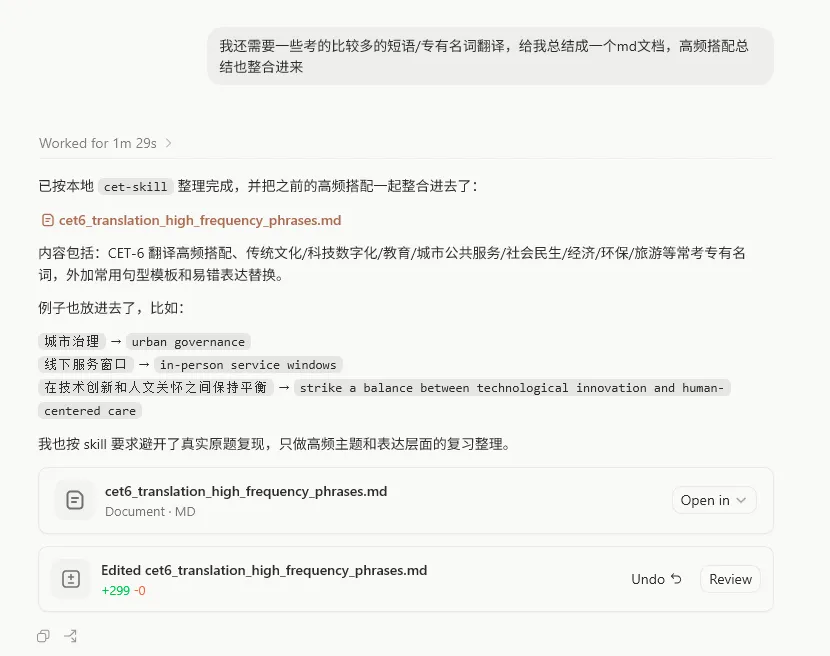
Task: Click the share/export arrow icon below response
Action: pos(70,636)
